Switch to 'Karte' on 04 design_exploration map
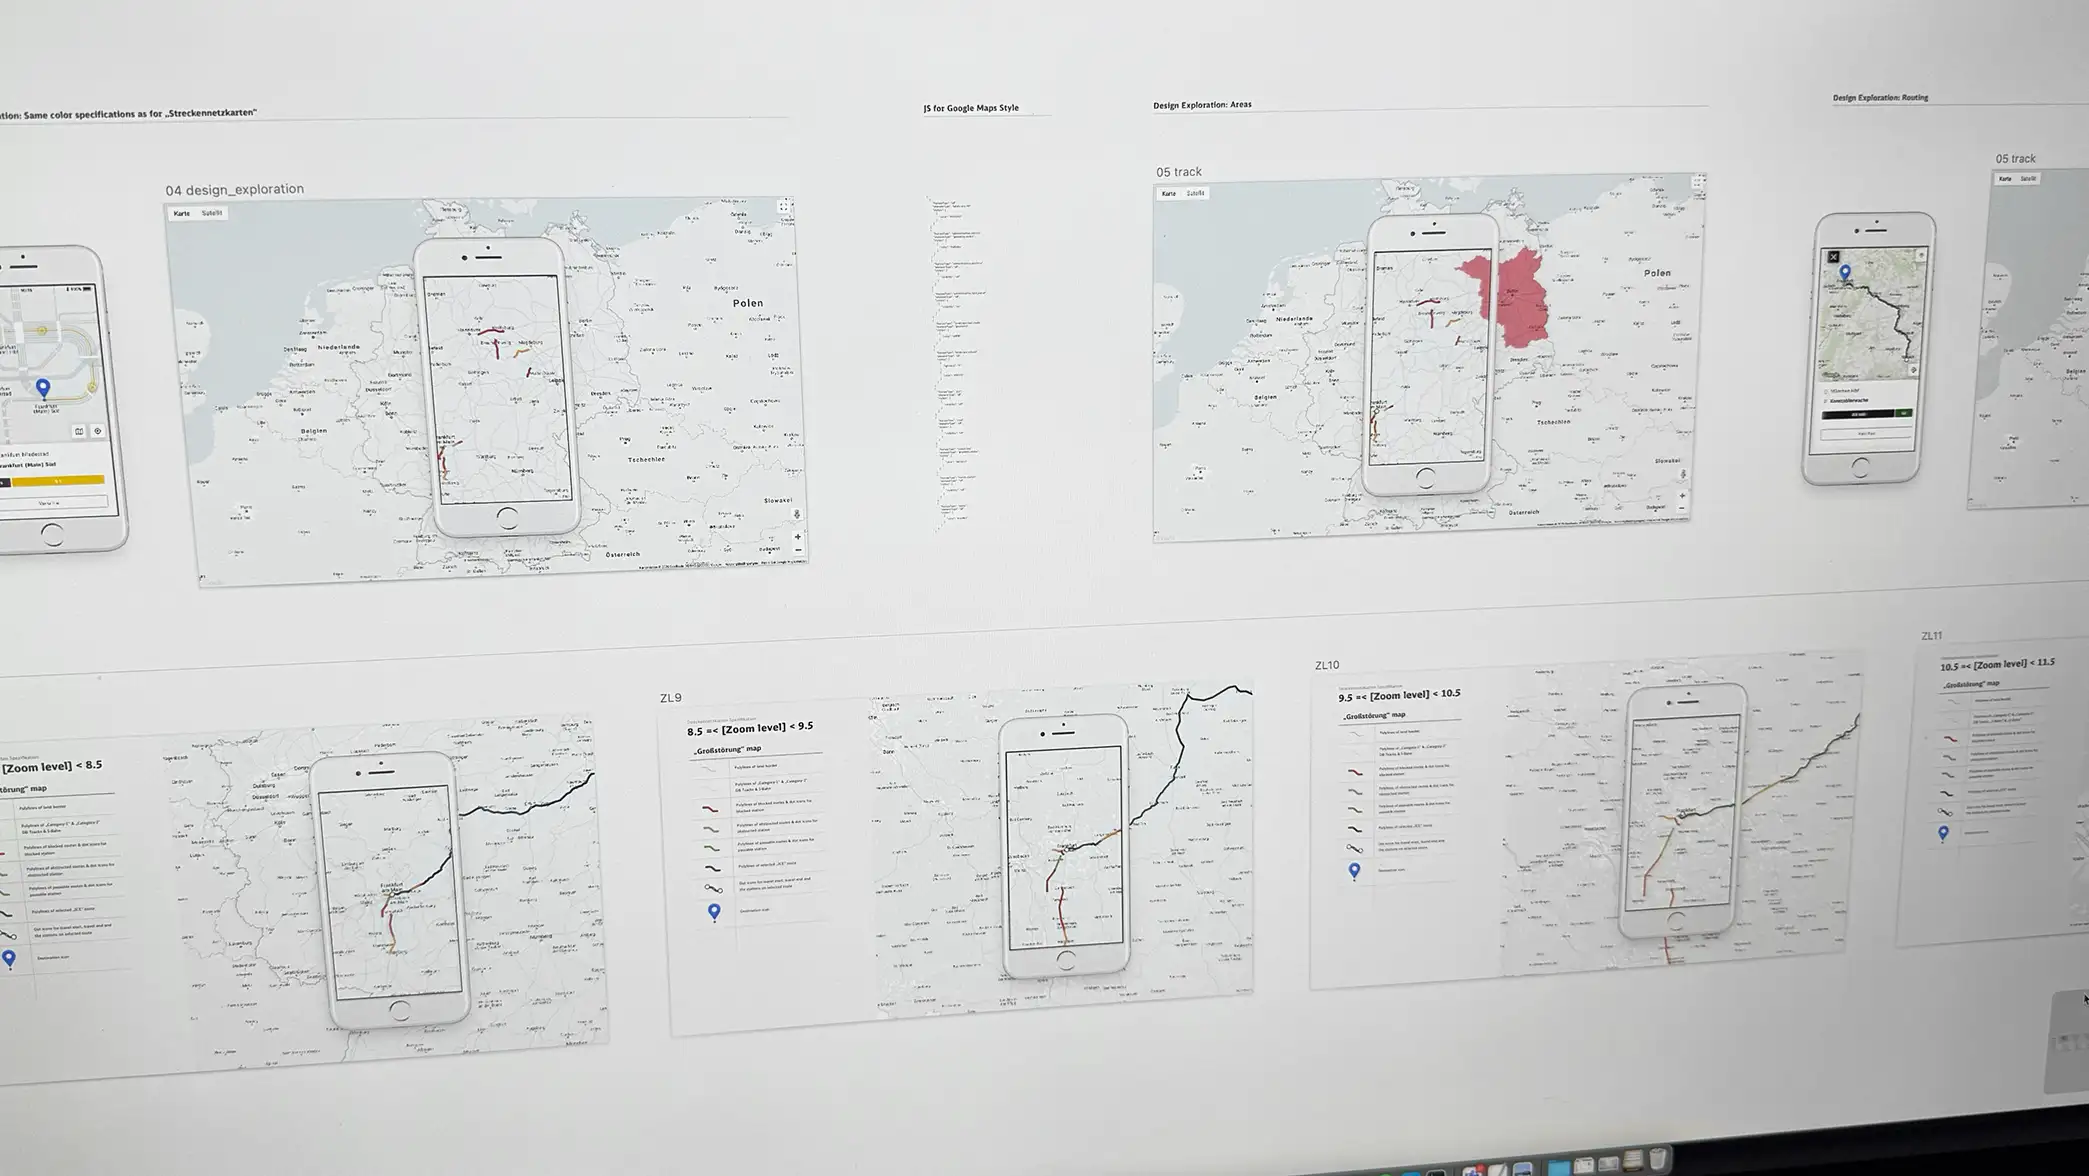 182,213
